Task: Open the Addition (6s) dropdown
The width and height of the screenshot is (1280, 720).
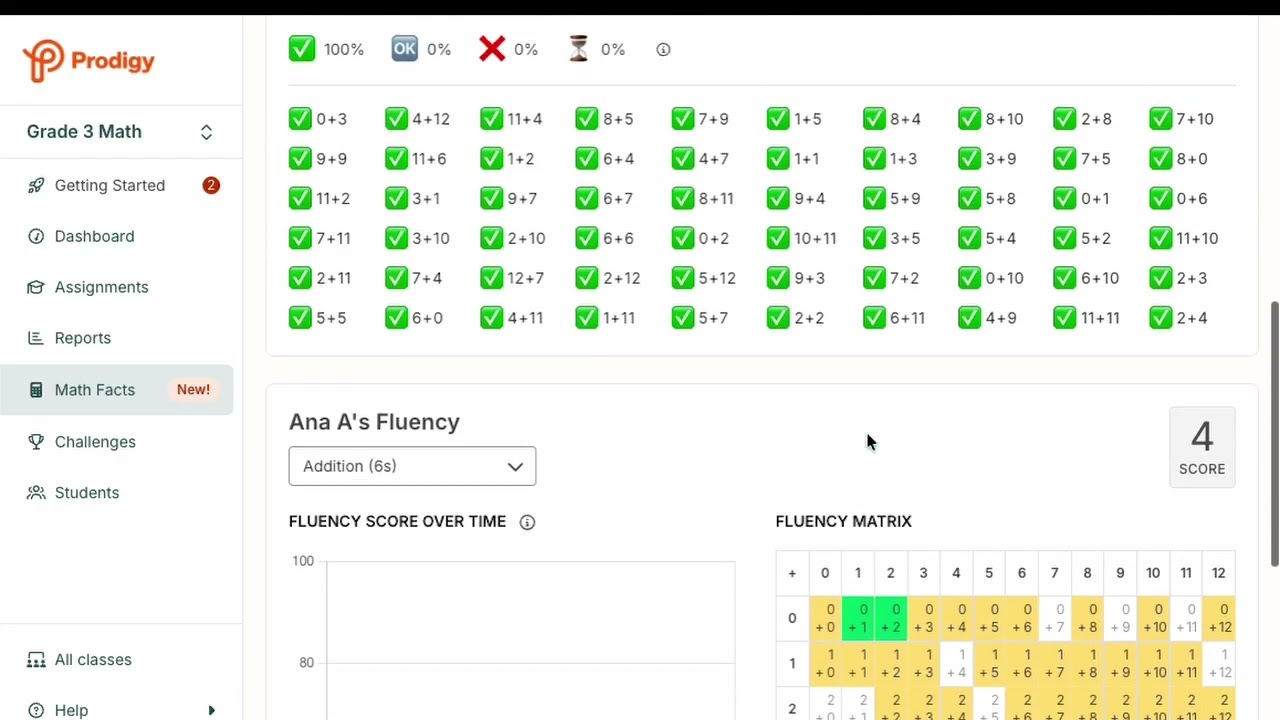Action: 412,466
